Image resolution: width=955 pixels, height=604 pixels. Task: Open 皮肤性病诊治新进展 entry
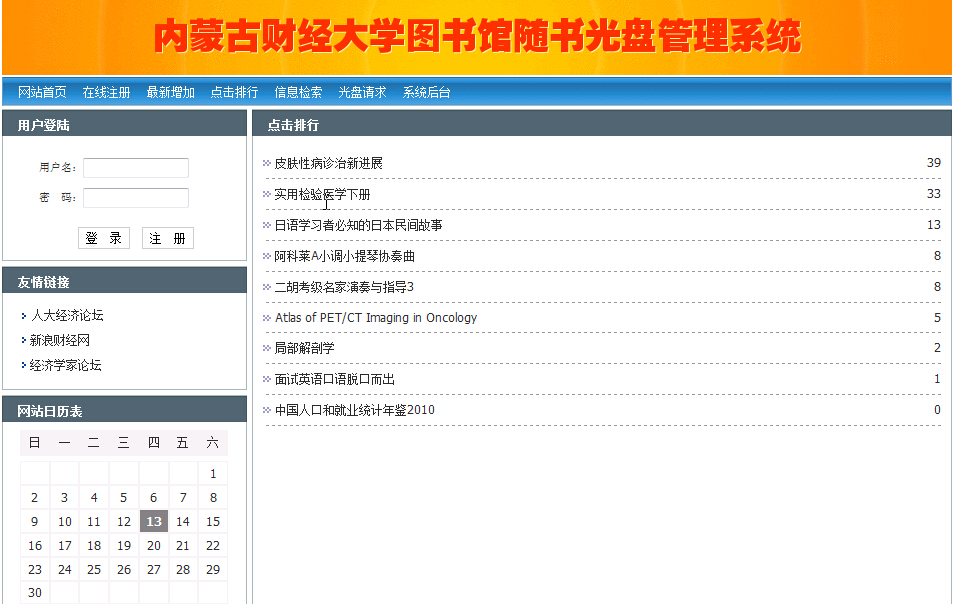328,163
